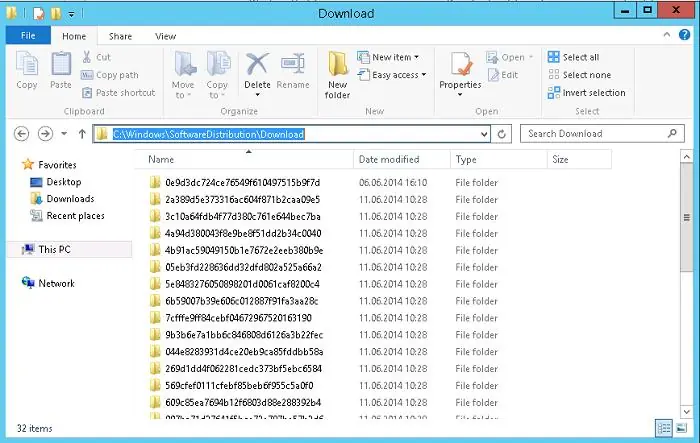Switch to large icons view in status bar
The height and width of the screenshot is (443, 700).
682,428
